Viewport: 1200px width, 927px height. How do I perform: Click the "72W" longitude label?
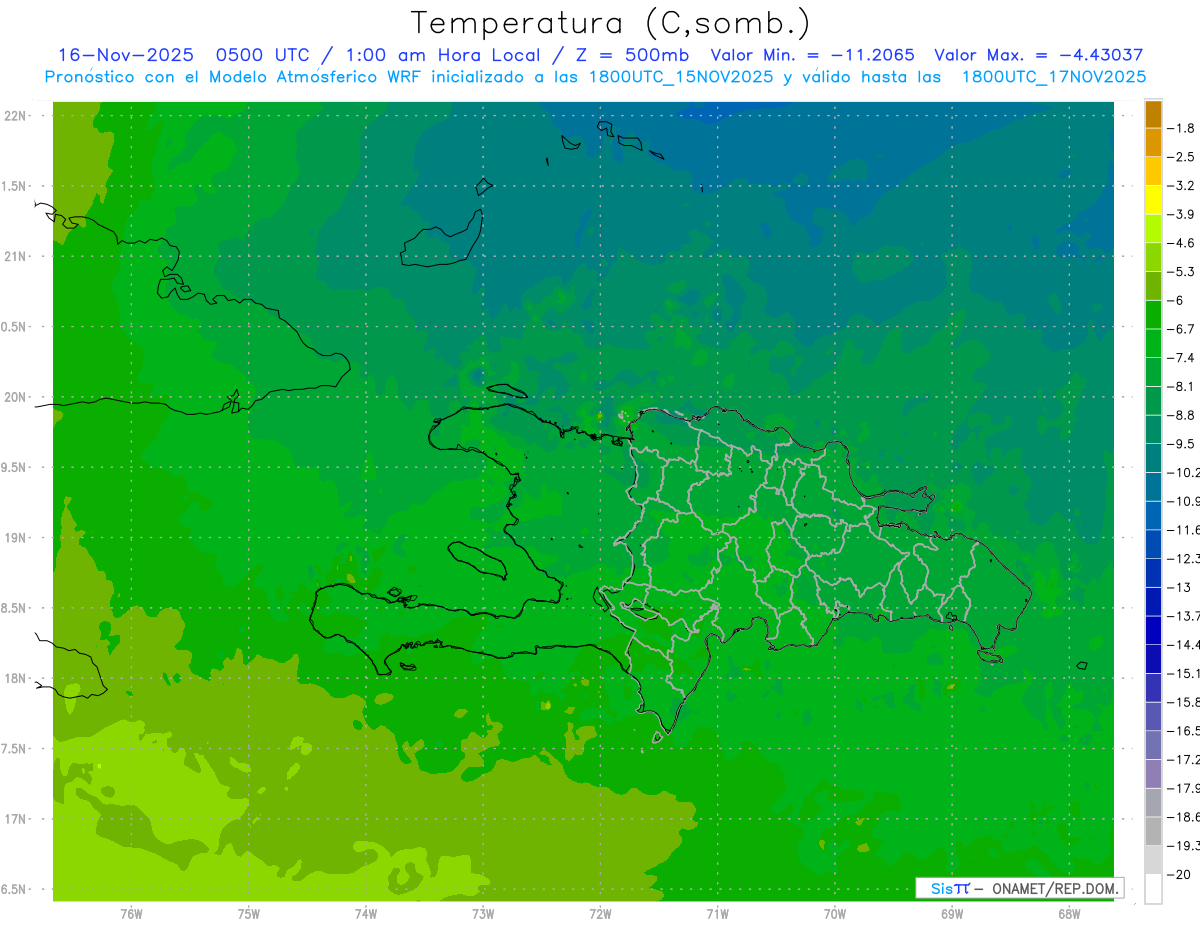(600, 913)
